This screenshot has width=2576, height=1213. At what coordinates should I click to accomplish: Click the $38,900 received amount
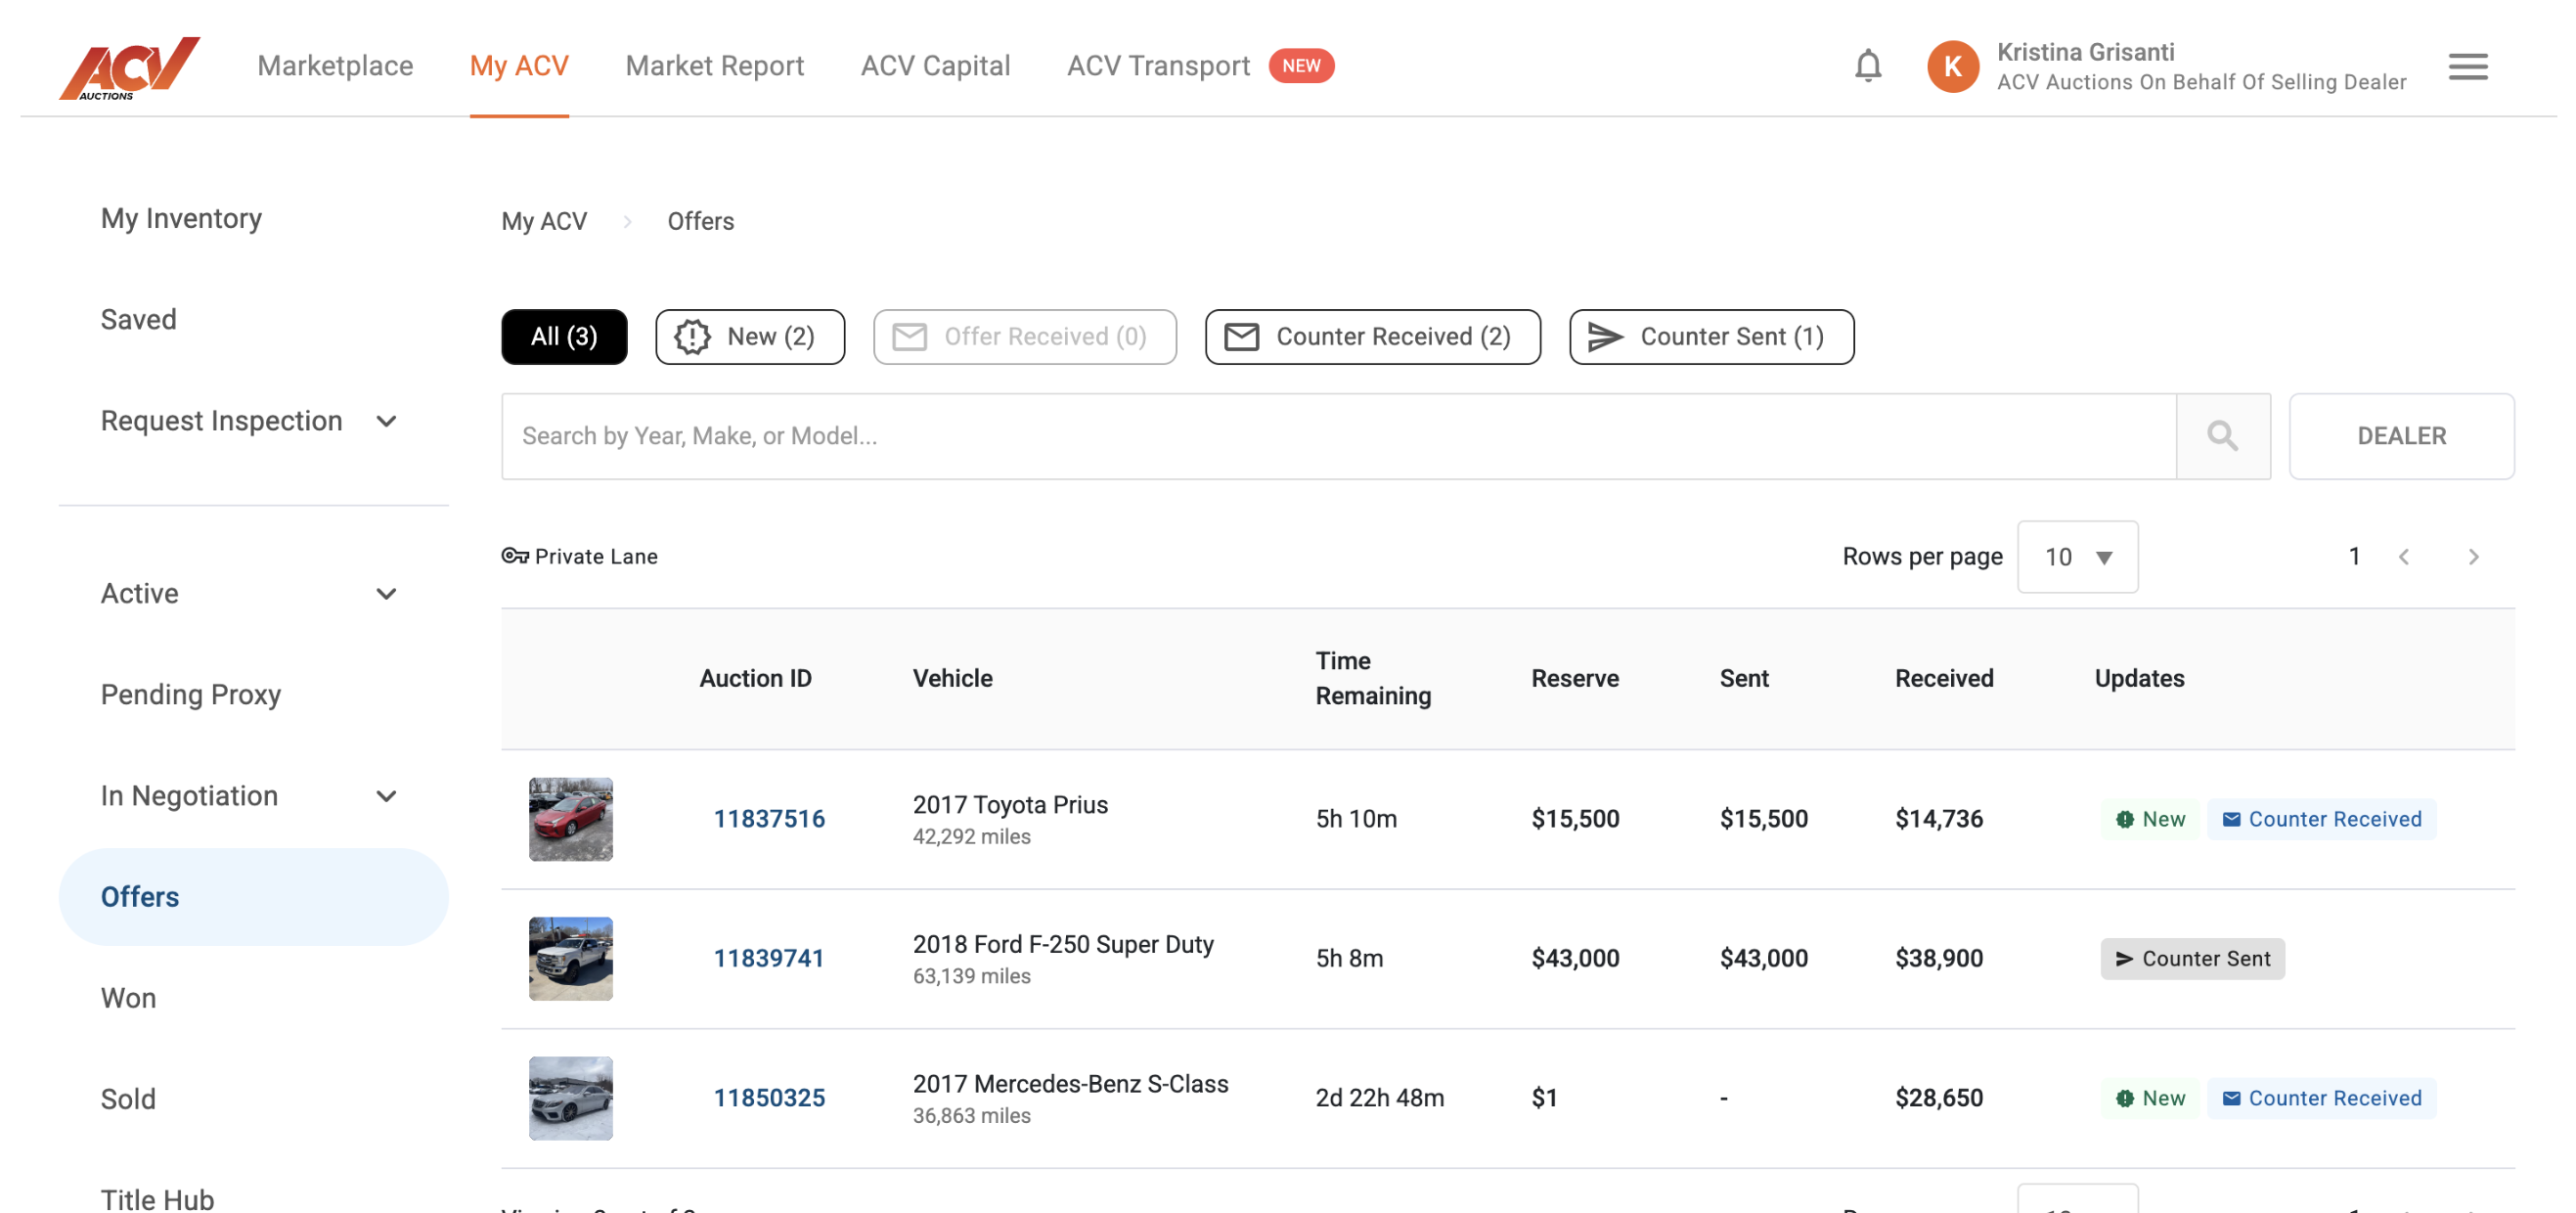point(1938,957)
